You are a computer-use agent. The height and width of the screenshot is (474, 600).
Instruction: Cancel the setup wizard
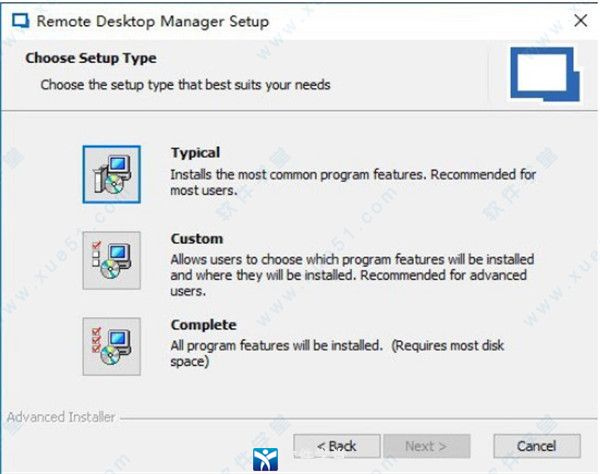pyautogui.click(x=536, y=445)
